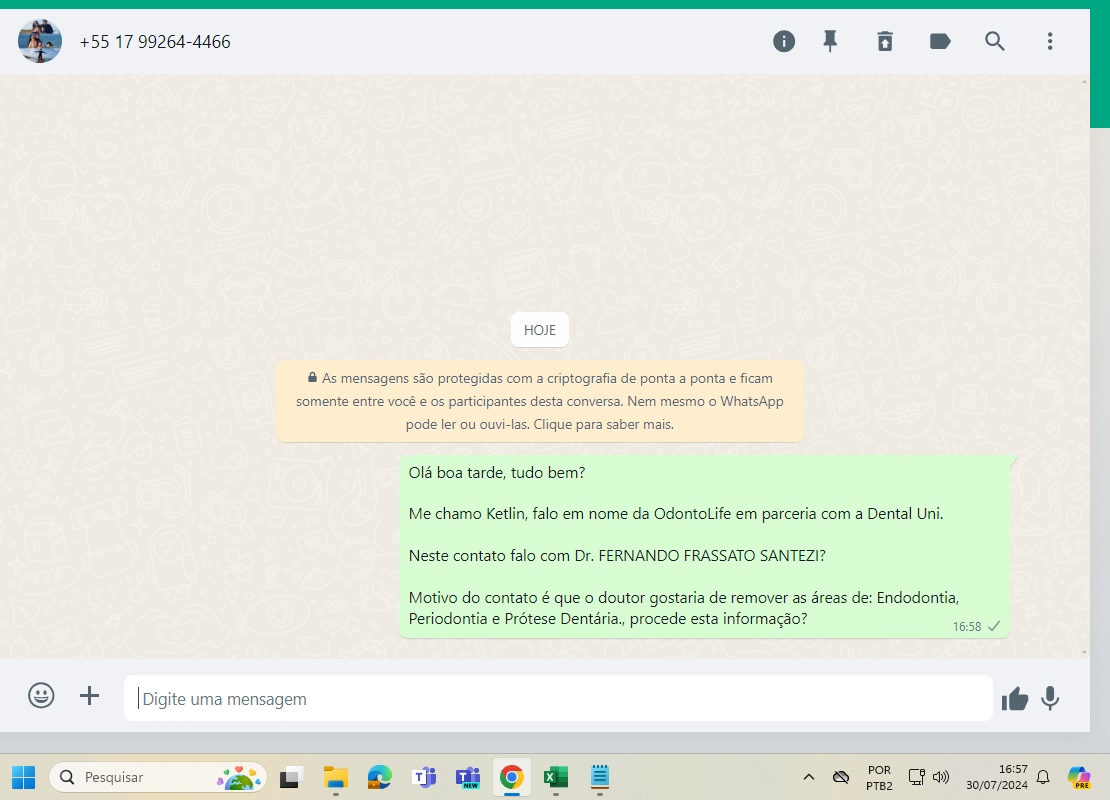Click chat scrollbar up arrow
This screenshot has width=1110, height=800.
(x=1085, y=81)
